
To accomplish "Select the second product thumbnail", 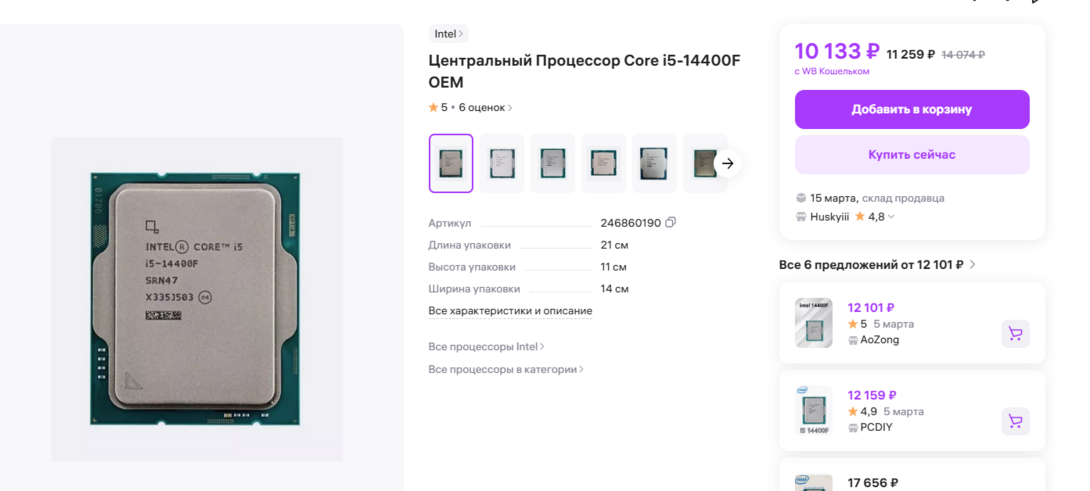I will 502,163.
